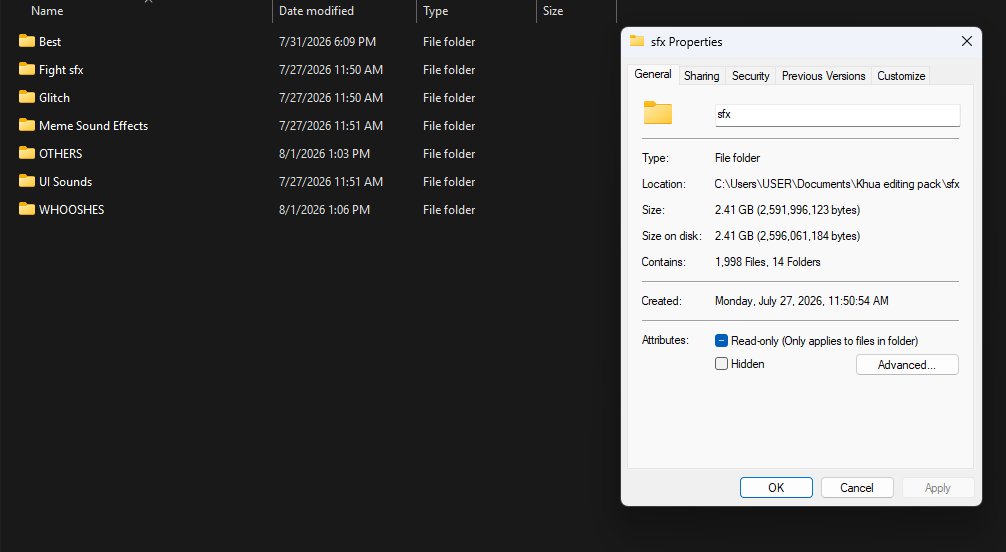Click the large folder icon in Properties dialog

[658, 113]
